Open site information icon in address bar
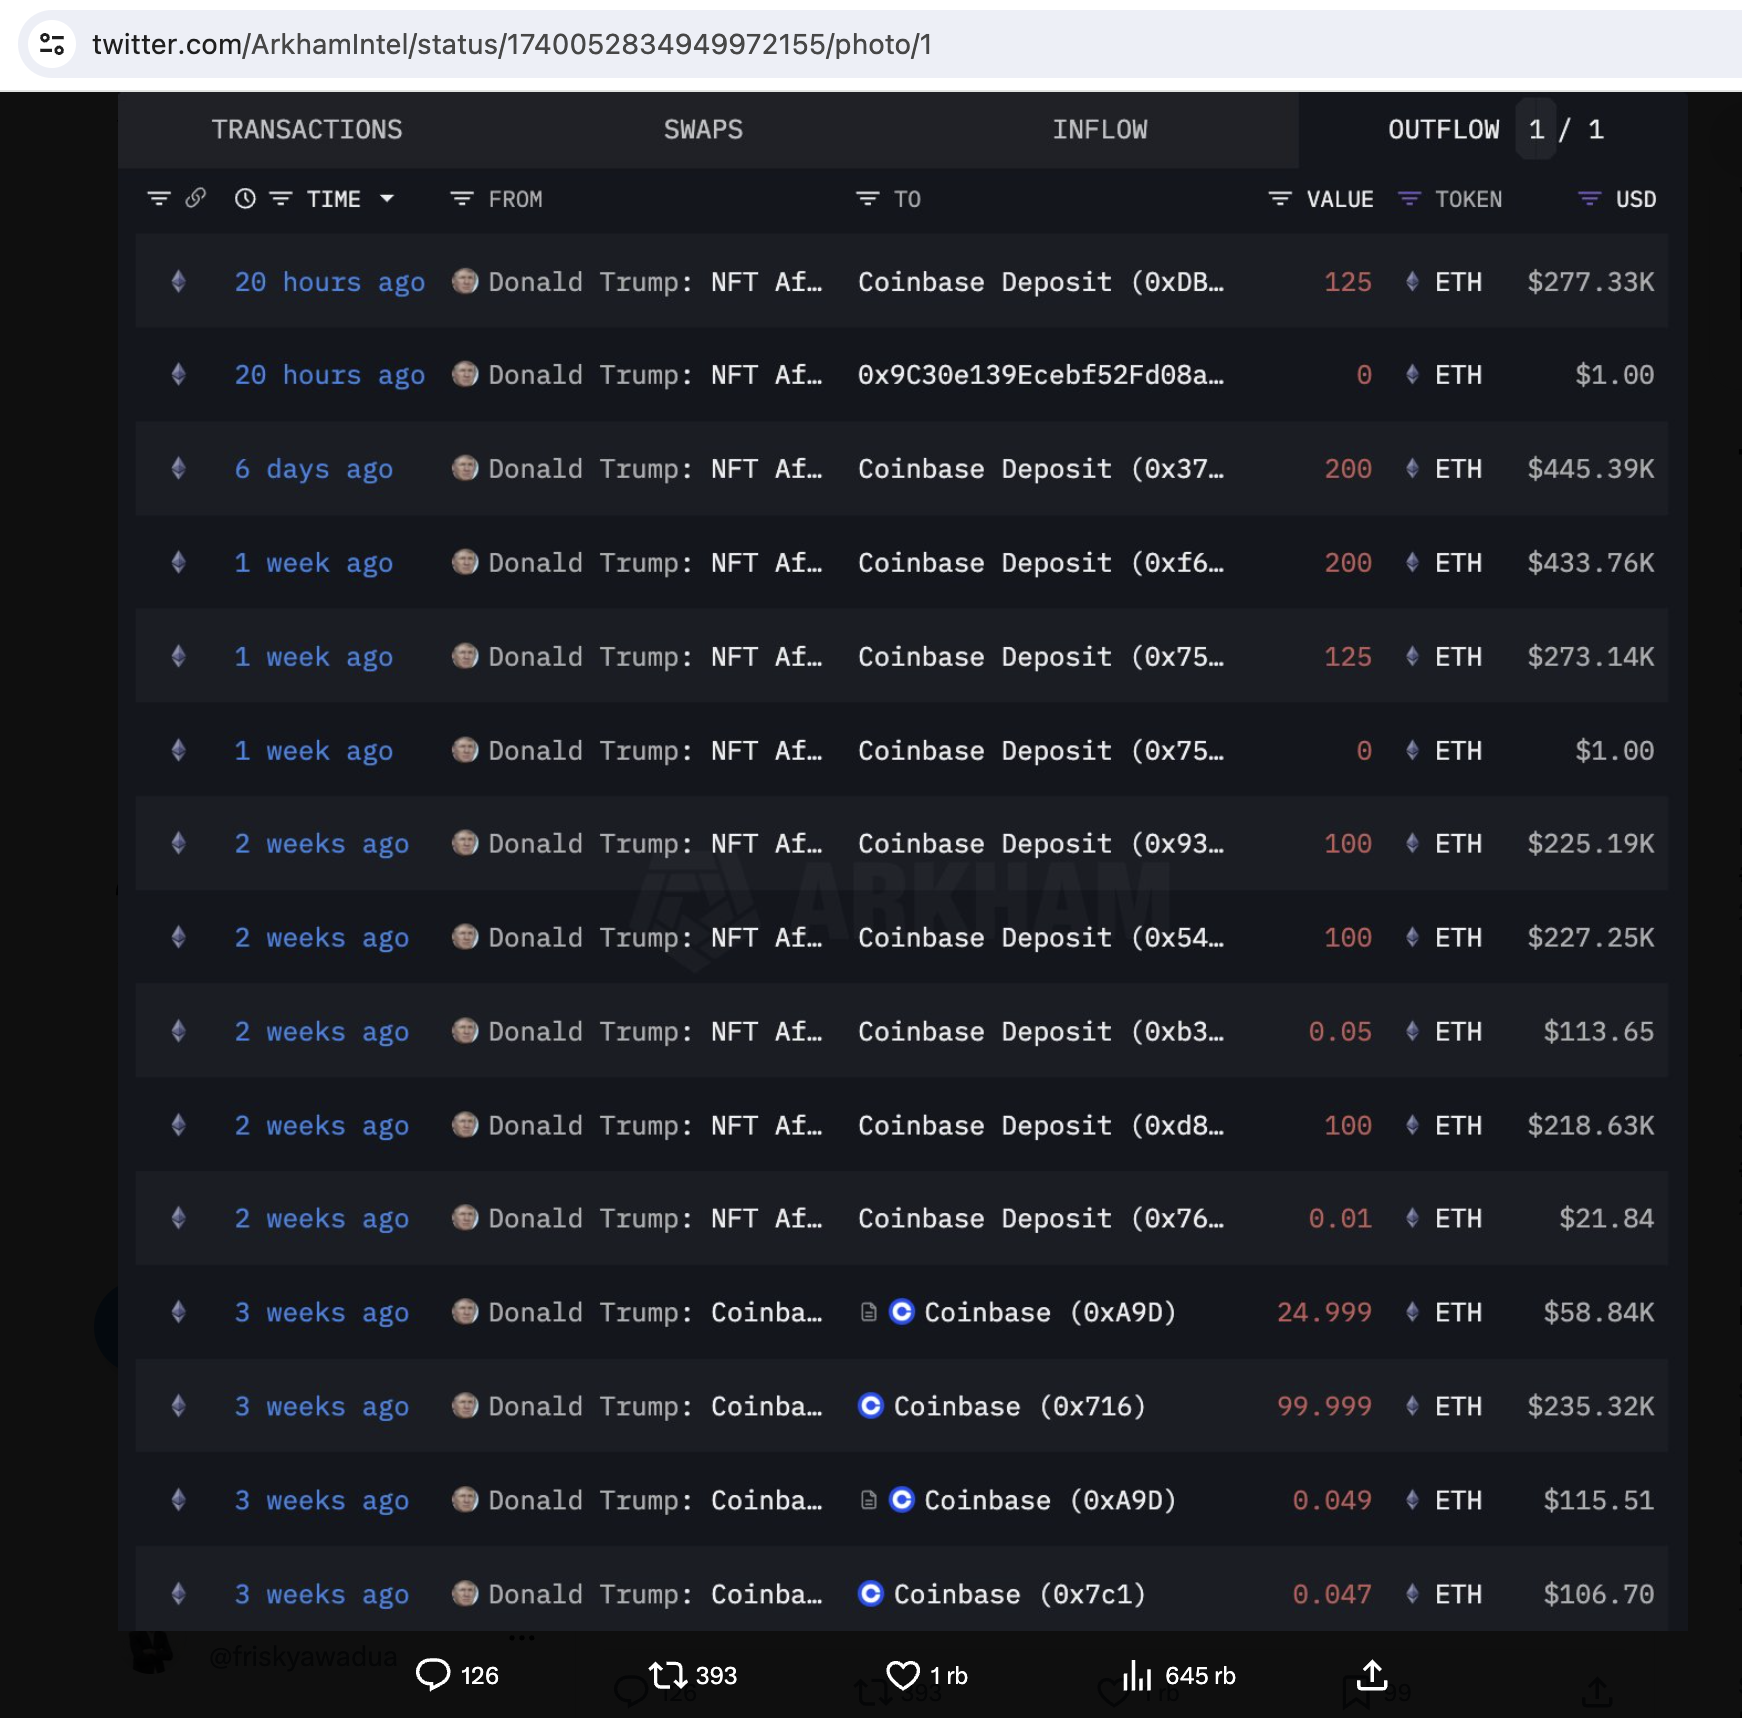This screenshot has height=1718, width=1742. point(51,44)
